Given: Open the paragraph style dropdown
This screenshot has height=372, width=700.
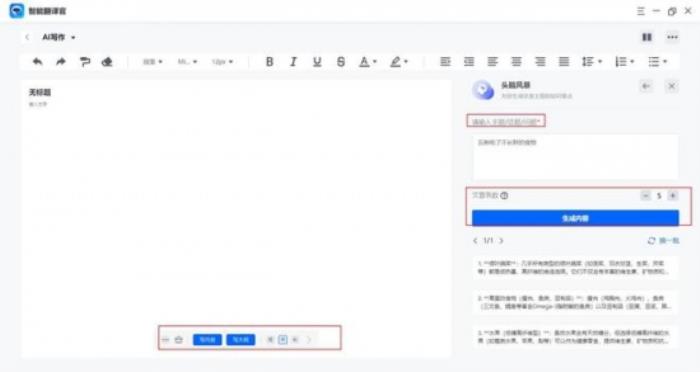Looking at the screenshot, I should pyautogui.click(x=152, y=62).
